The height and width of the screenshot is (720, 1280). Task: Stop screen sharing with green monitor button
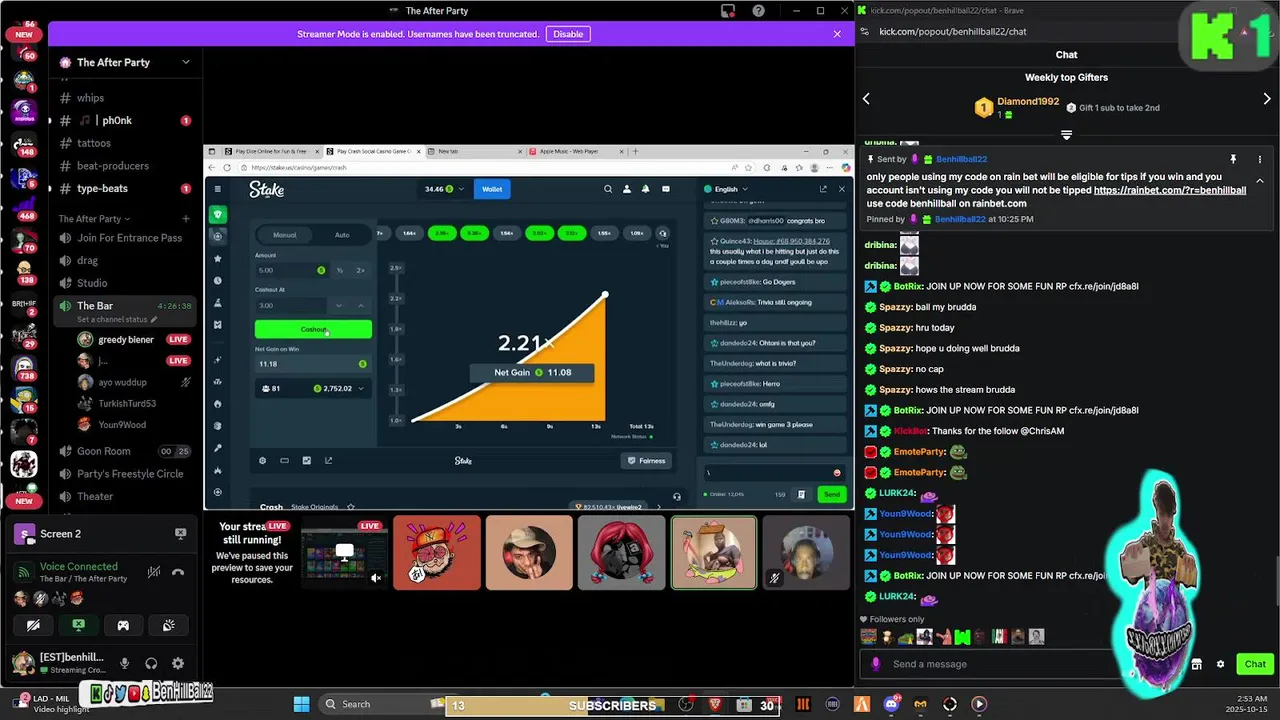coord(78,625)
